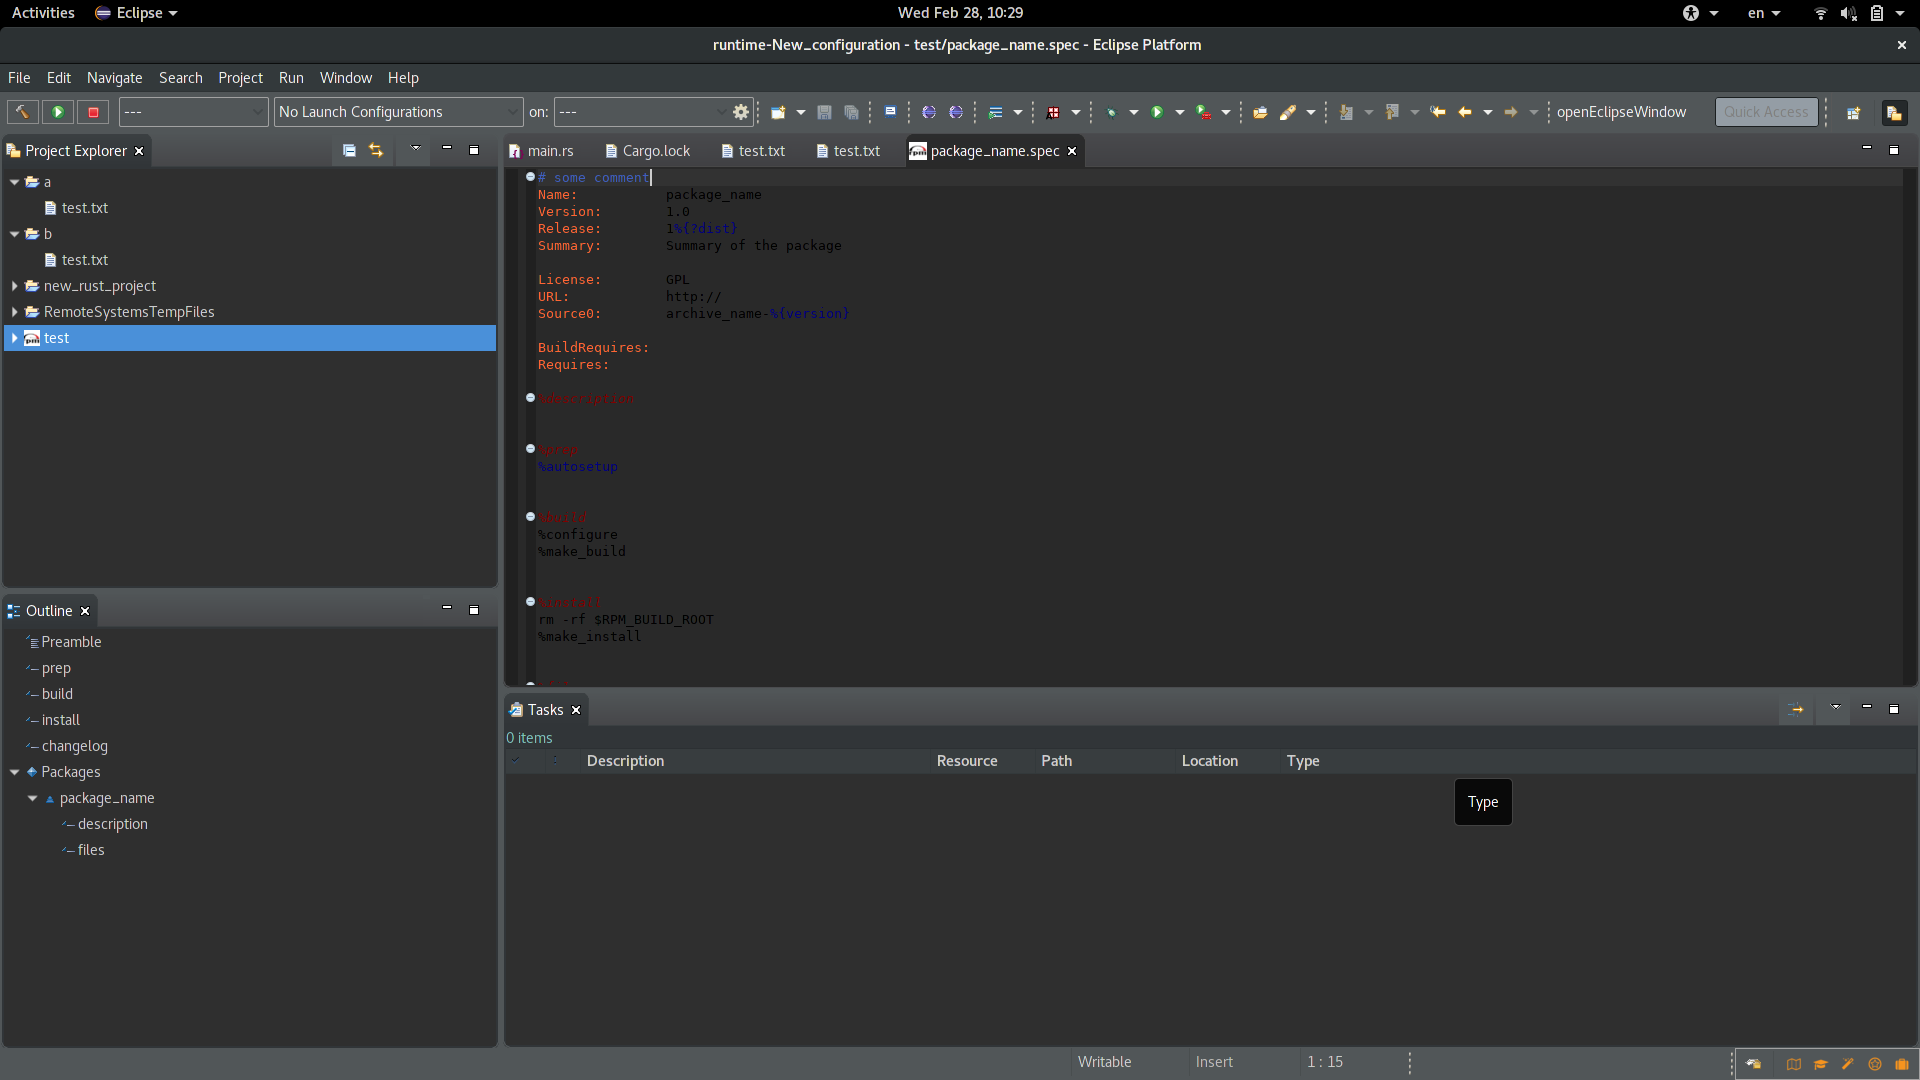Open launch target settings via gear icon
Viewport: 1920px width, 1080px height.
tap(741, 112)
